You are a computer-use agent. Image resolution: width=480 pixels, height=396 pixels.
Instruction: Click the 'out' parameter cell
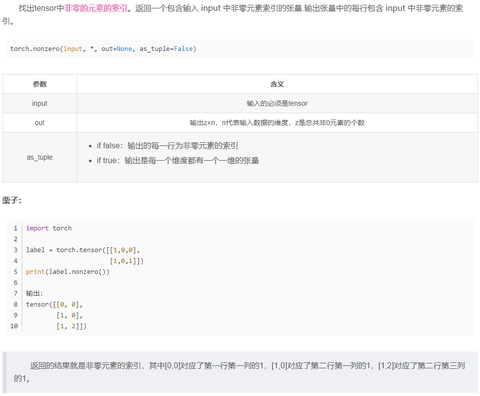[40, 123]
